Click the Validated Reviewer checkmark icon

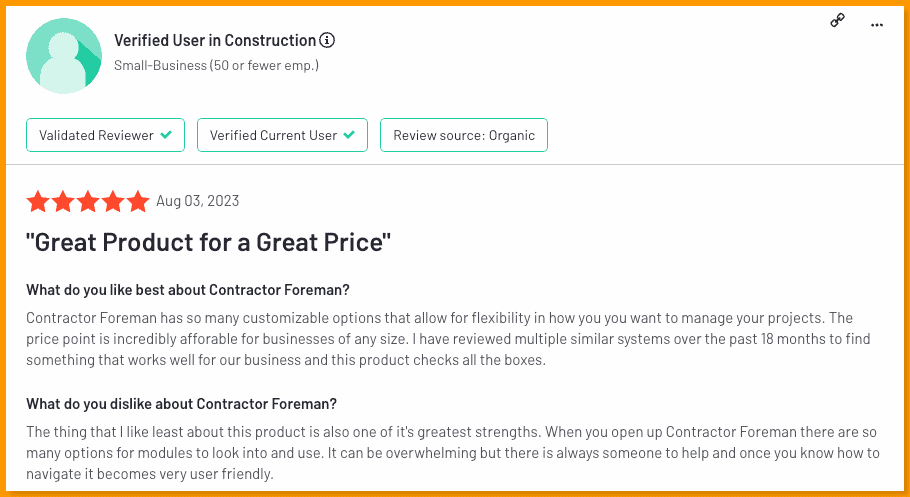coord(166,135)
